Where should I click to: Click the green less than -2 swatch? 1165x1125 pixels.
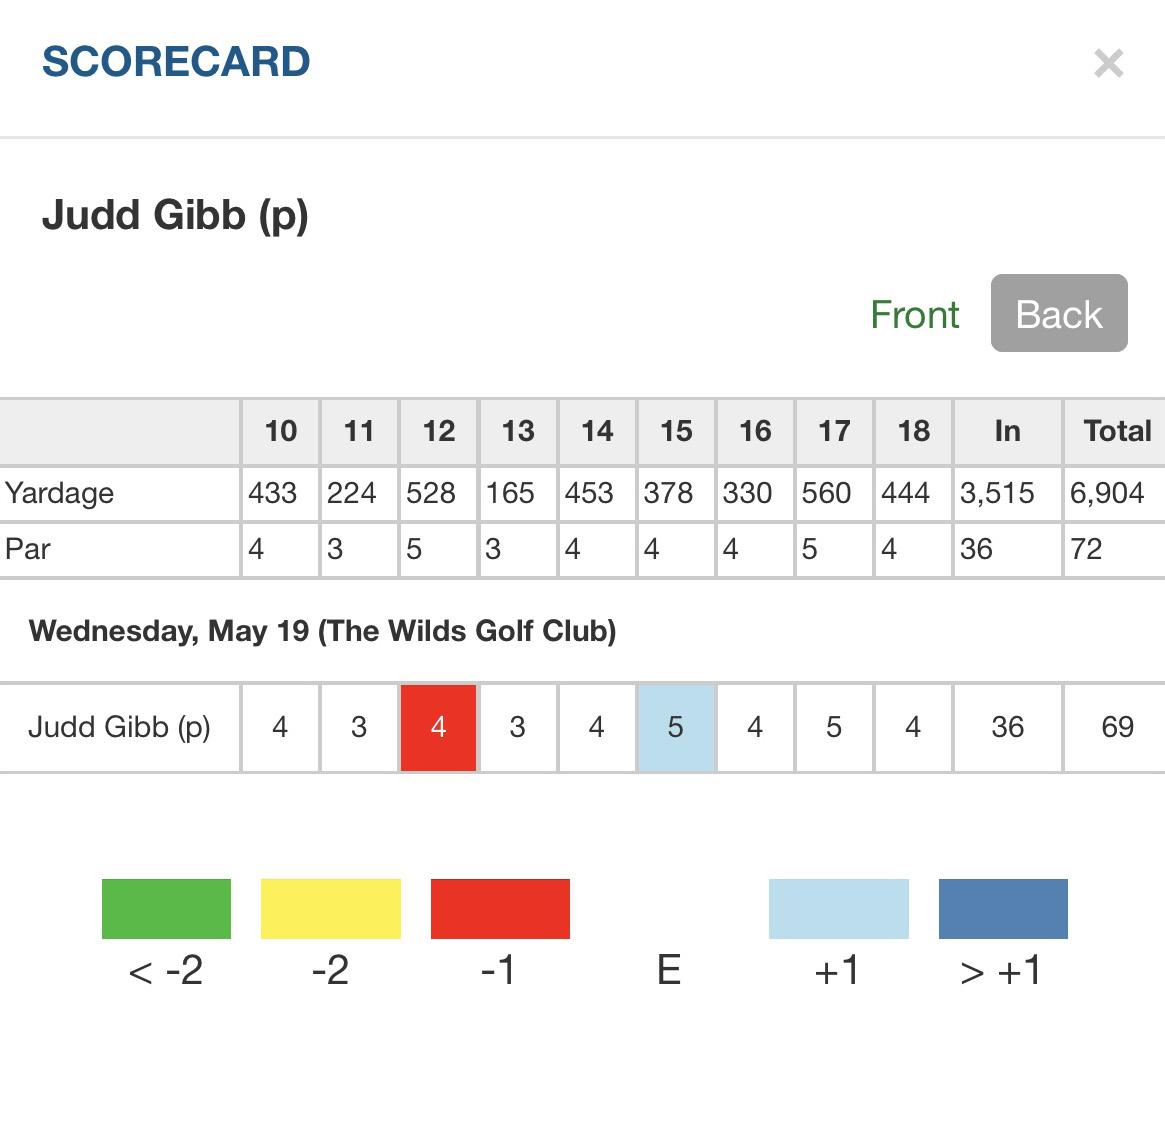pos(166,909)
